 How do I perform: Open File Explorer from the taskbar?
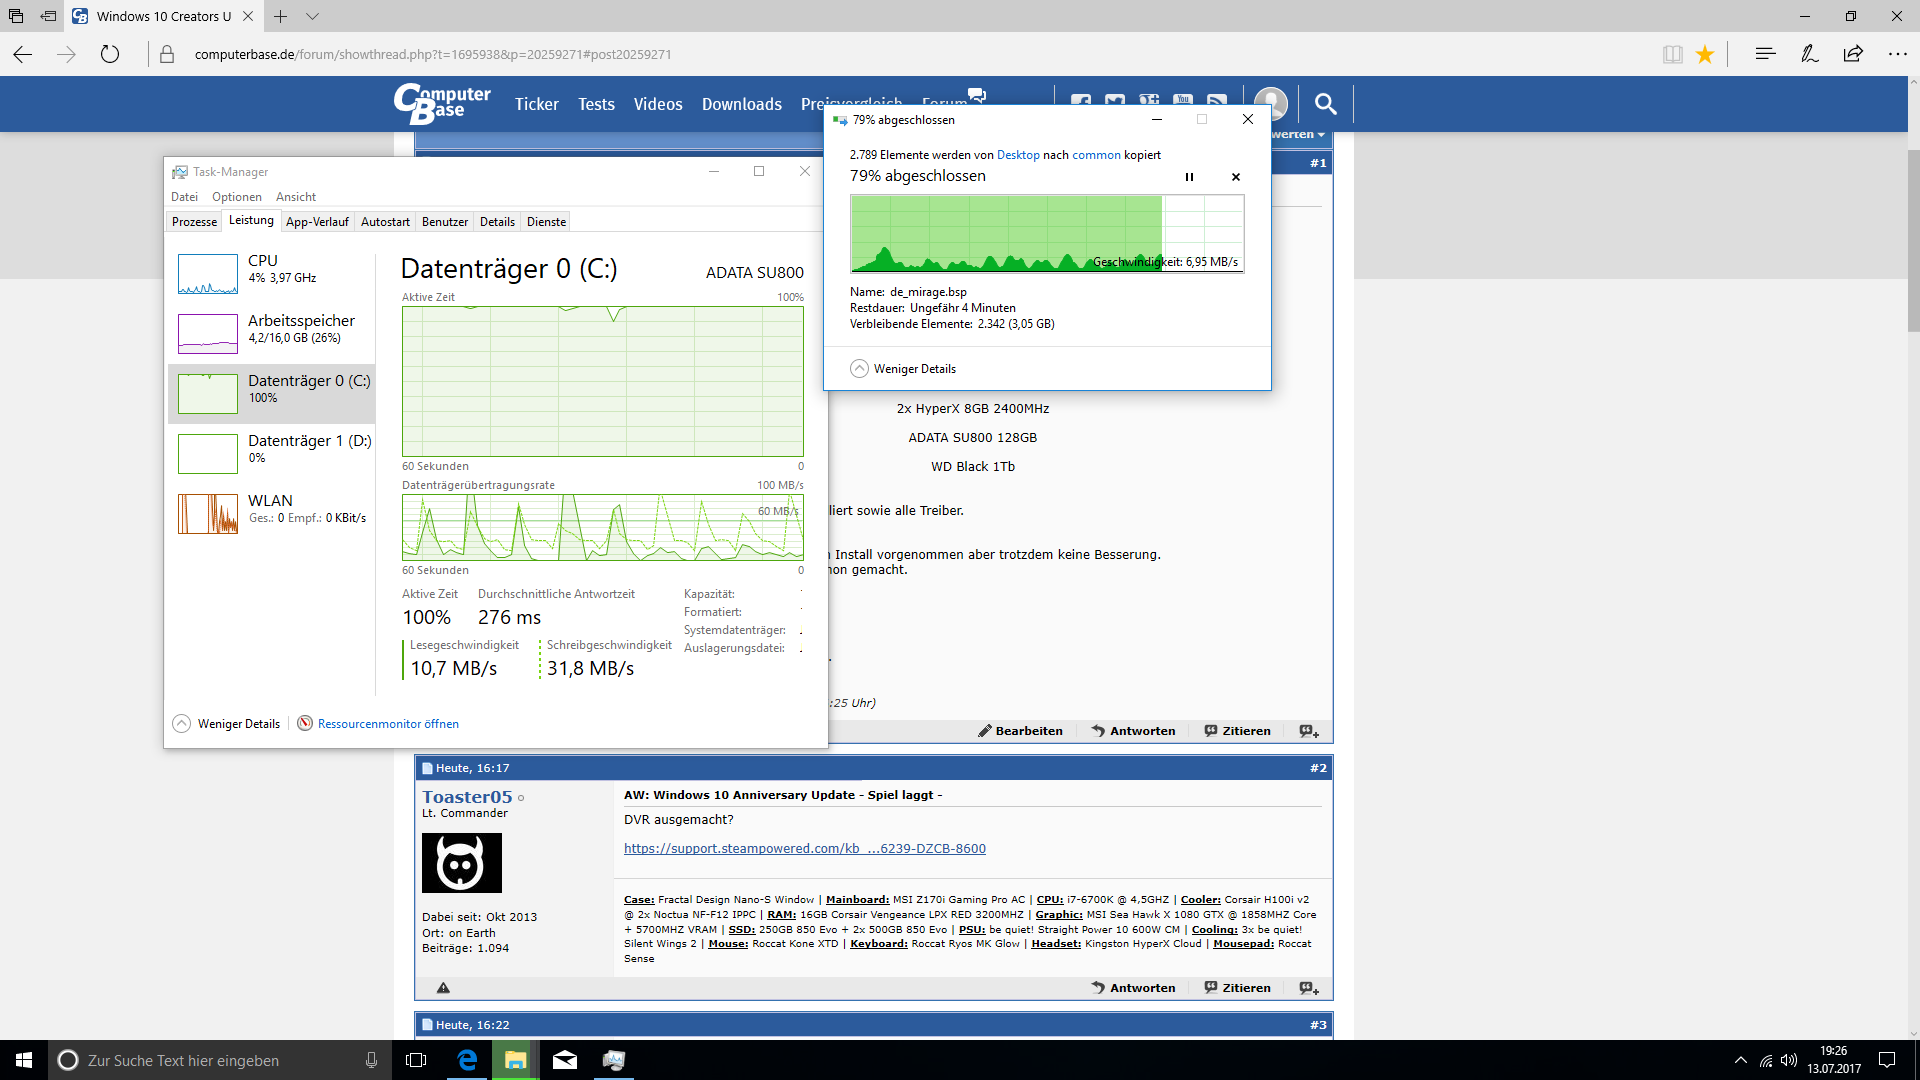tap(515, 1060)
